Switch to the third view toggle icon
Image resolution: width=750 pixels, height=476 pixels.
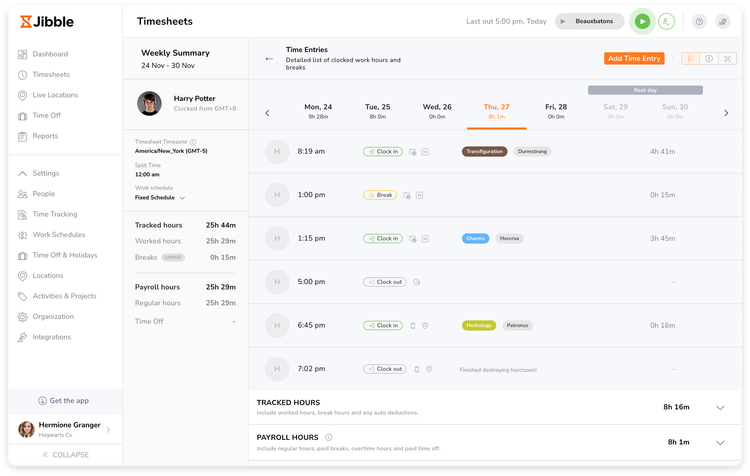727,58
